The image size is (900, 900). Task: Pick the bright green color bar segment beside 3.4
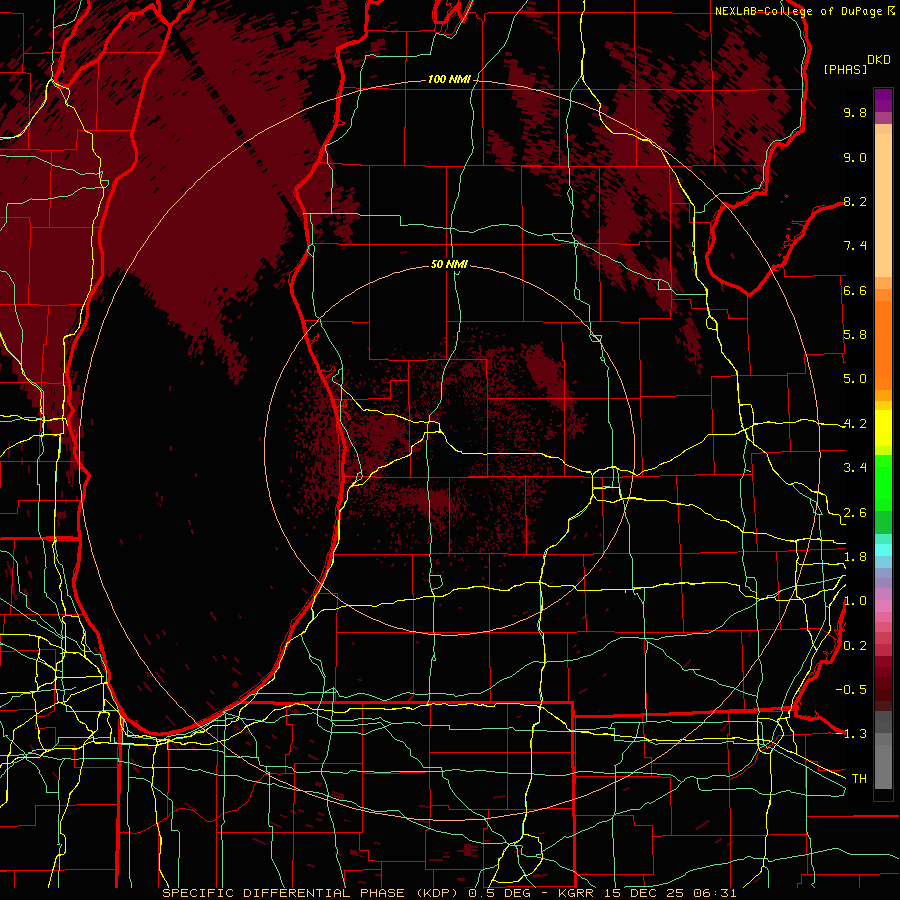(883, 482)
